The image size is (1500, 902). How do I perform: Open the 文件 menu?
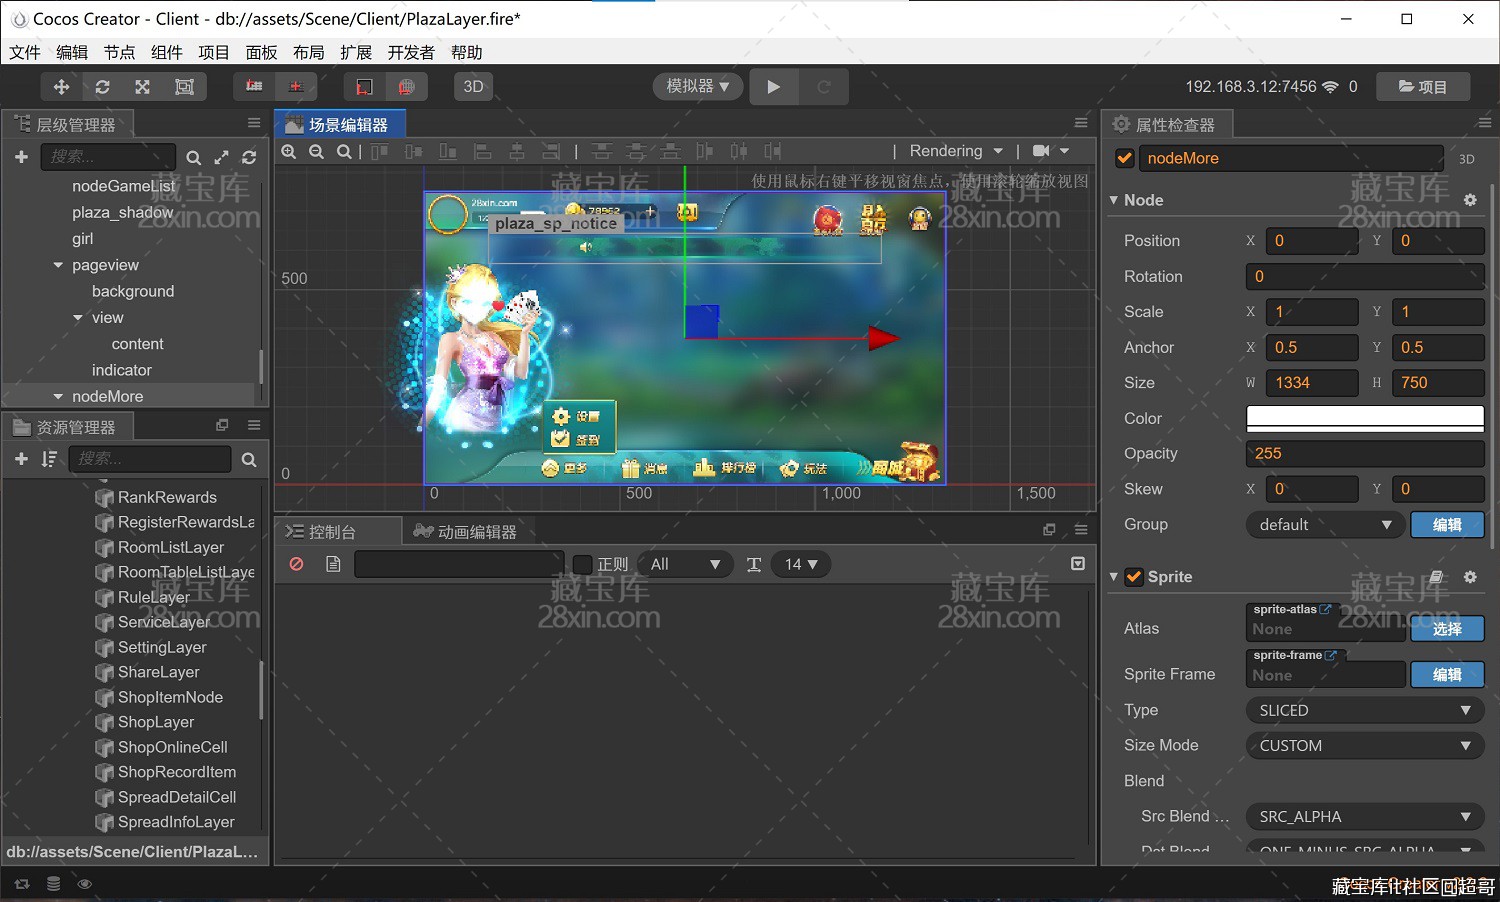click(25, 52)
